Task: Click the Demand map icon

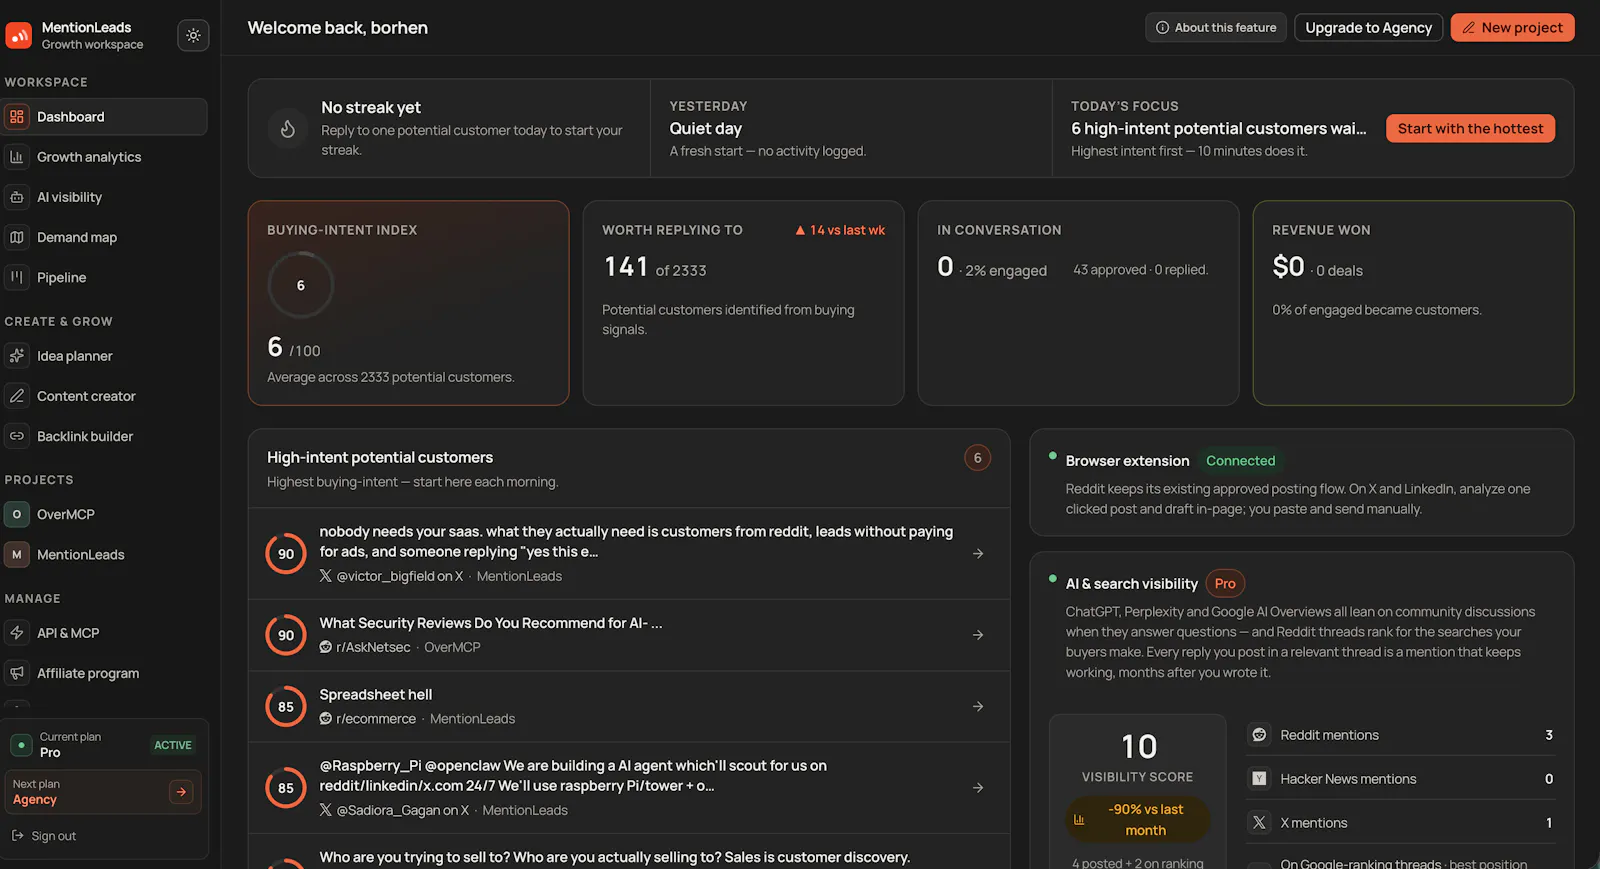Action: (x=17, y=237)
